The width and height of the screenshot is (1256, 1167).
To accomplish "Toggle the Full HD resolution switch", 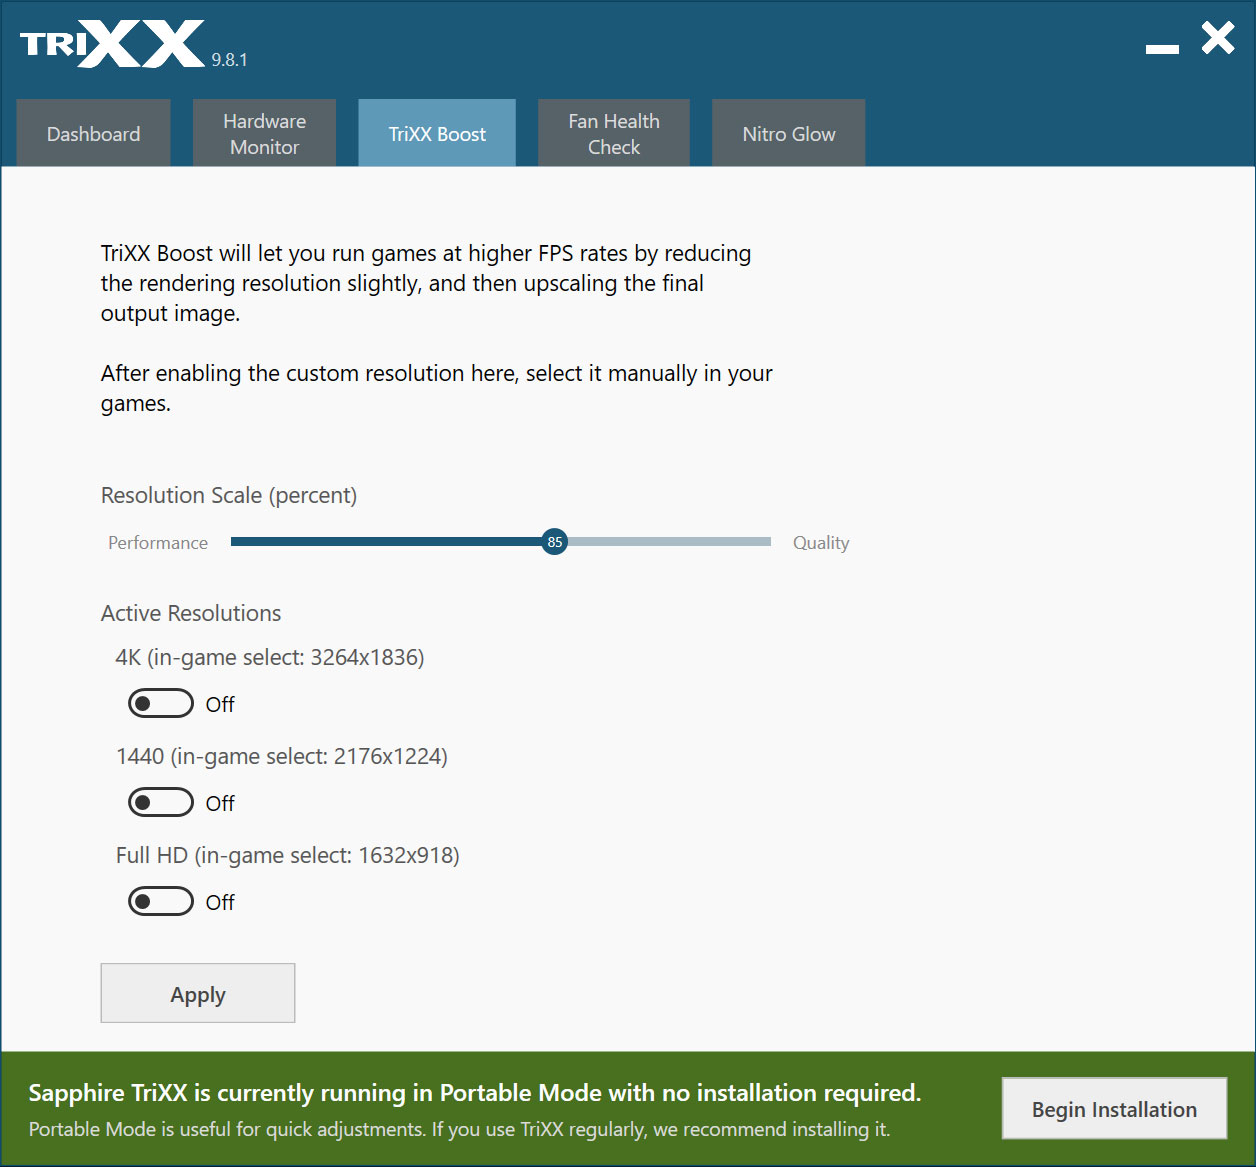I will (161, 902).
